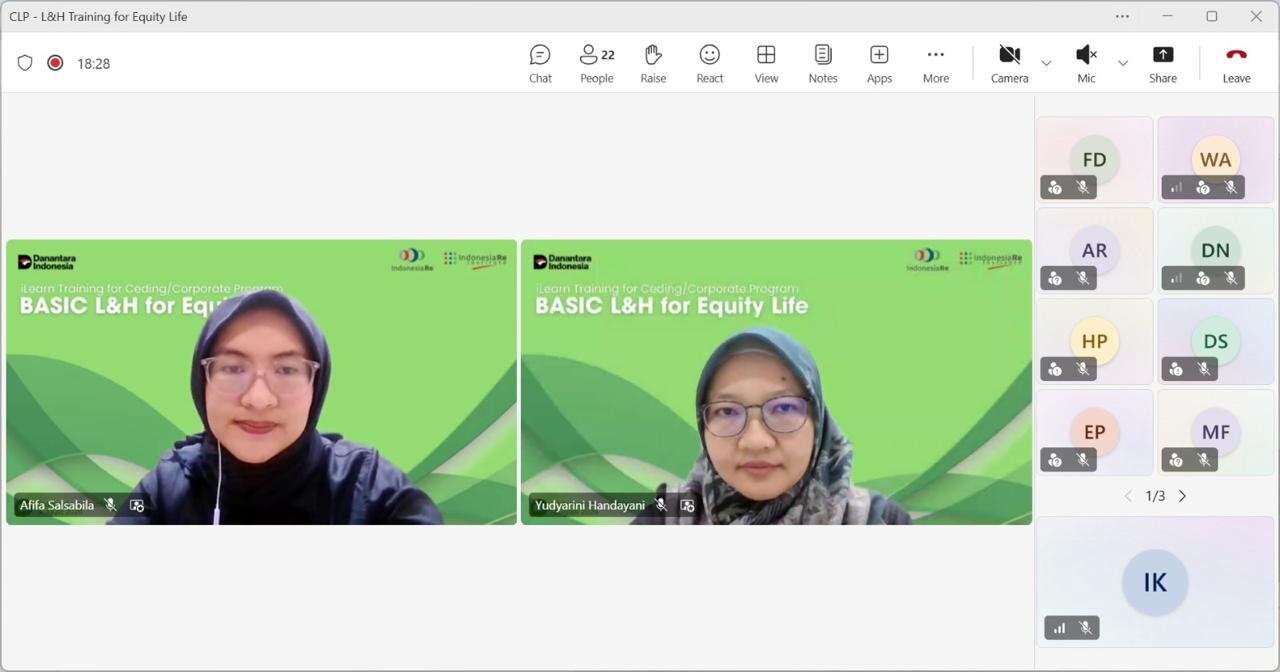This screenshot has height=672, width=1280.
Task: Select the DS participant avatar
Action: coord(1215,341)
